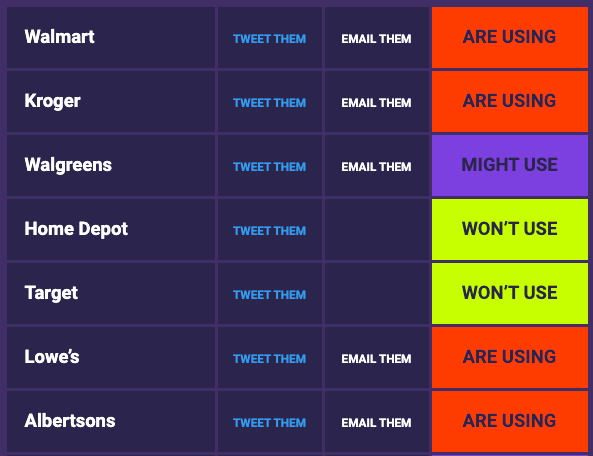Email Walgreens using Email Them link
Screen dimensions: 593x456
click(x=376, y=166)
